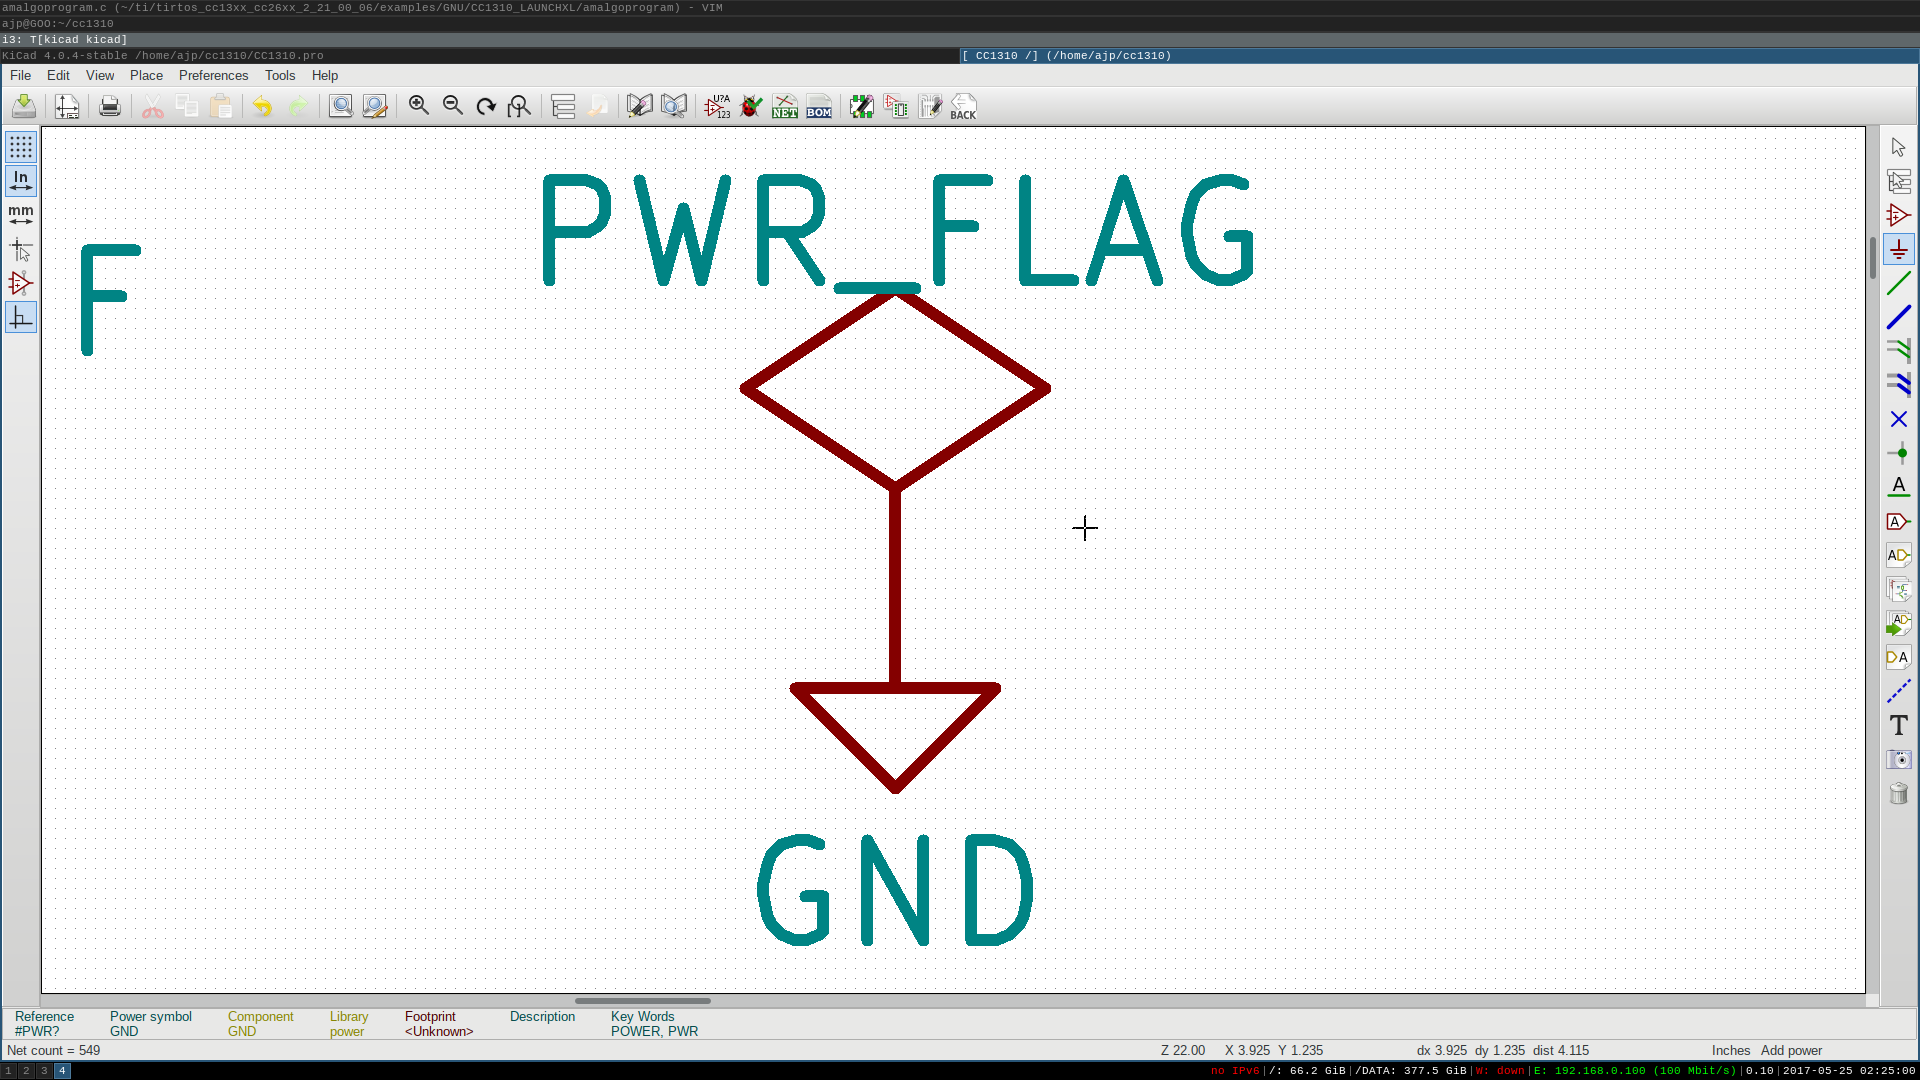Open the library editor
The height and width of the screenshot is (1080, 1920).
point(640,106)
